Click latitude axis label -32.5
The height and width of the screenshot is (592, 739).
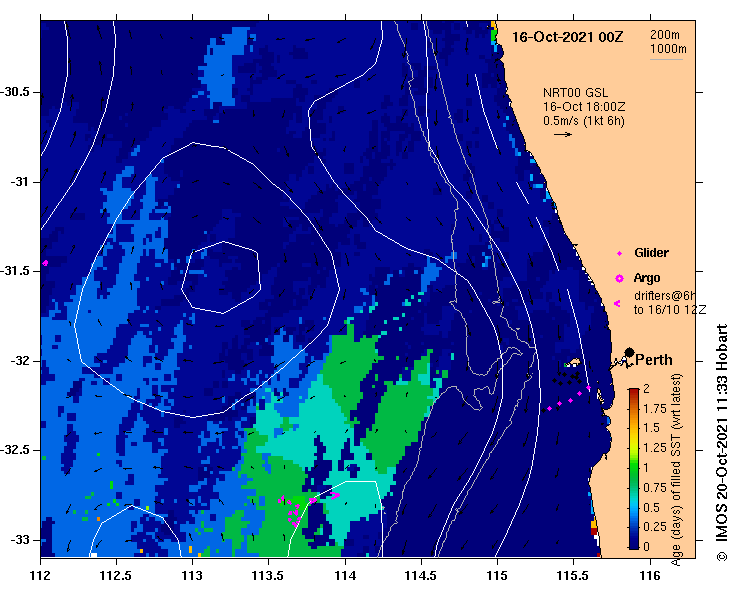point(17,450)
